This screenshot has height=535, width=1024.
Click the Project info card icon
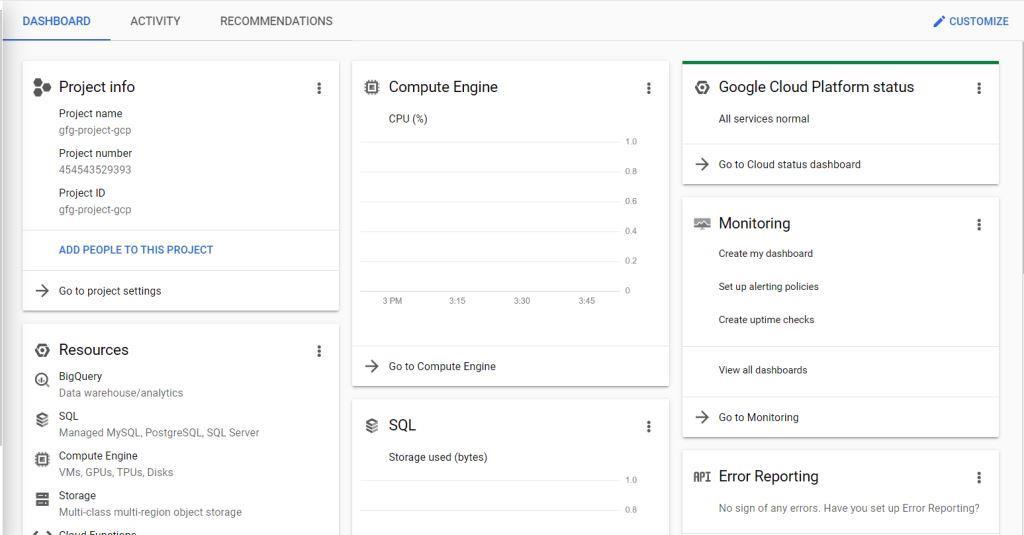(x=42, y=88)
